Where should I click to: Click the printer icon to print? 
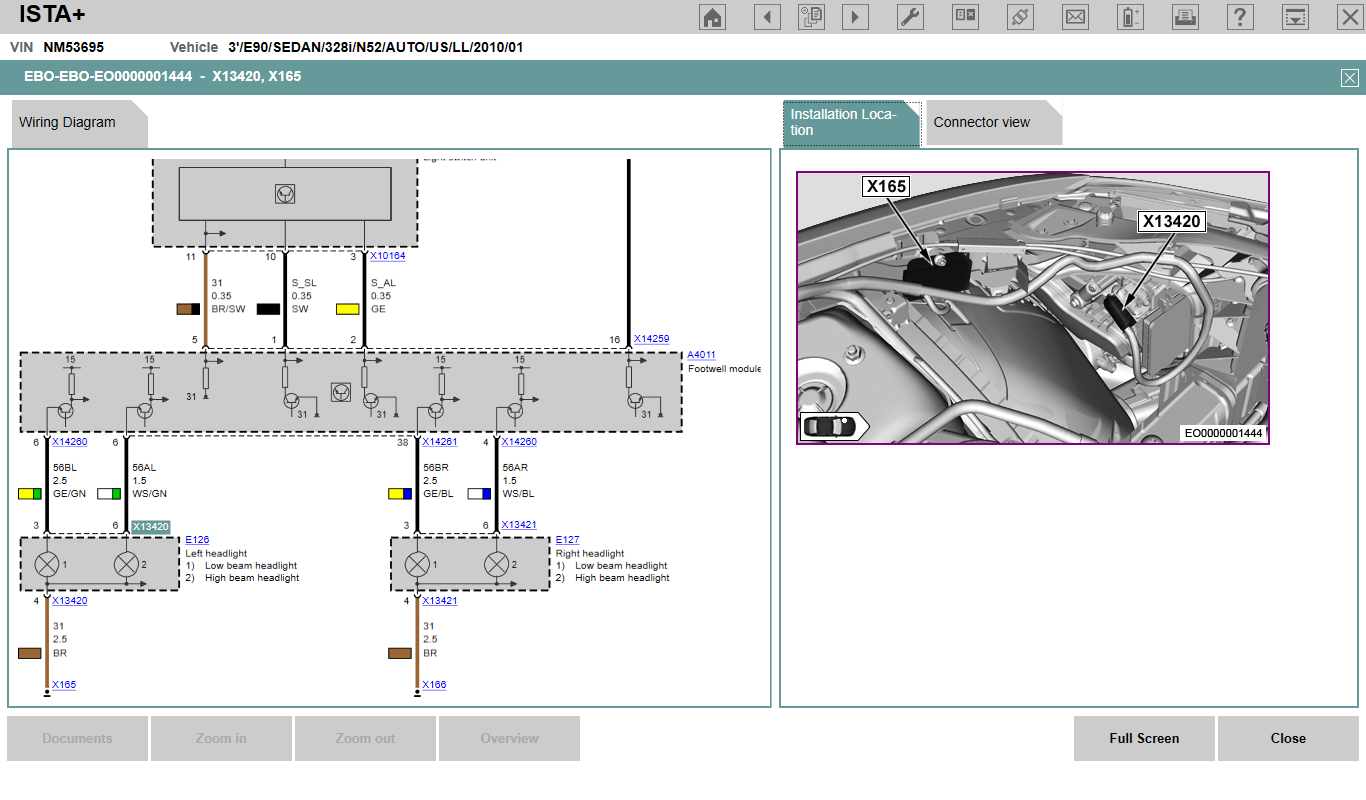pos(1185,17)
